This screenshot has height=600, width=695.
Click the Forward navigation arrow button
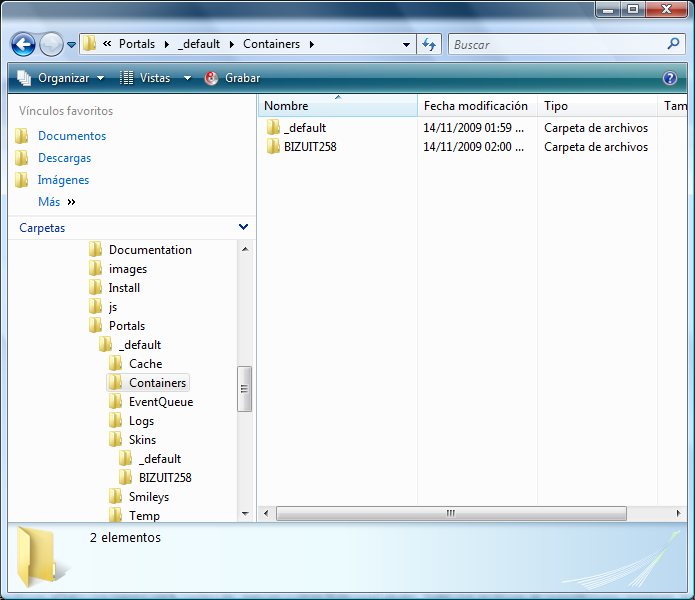(x=51, y=44)
